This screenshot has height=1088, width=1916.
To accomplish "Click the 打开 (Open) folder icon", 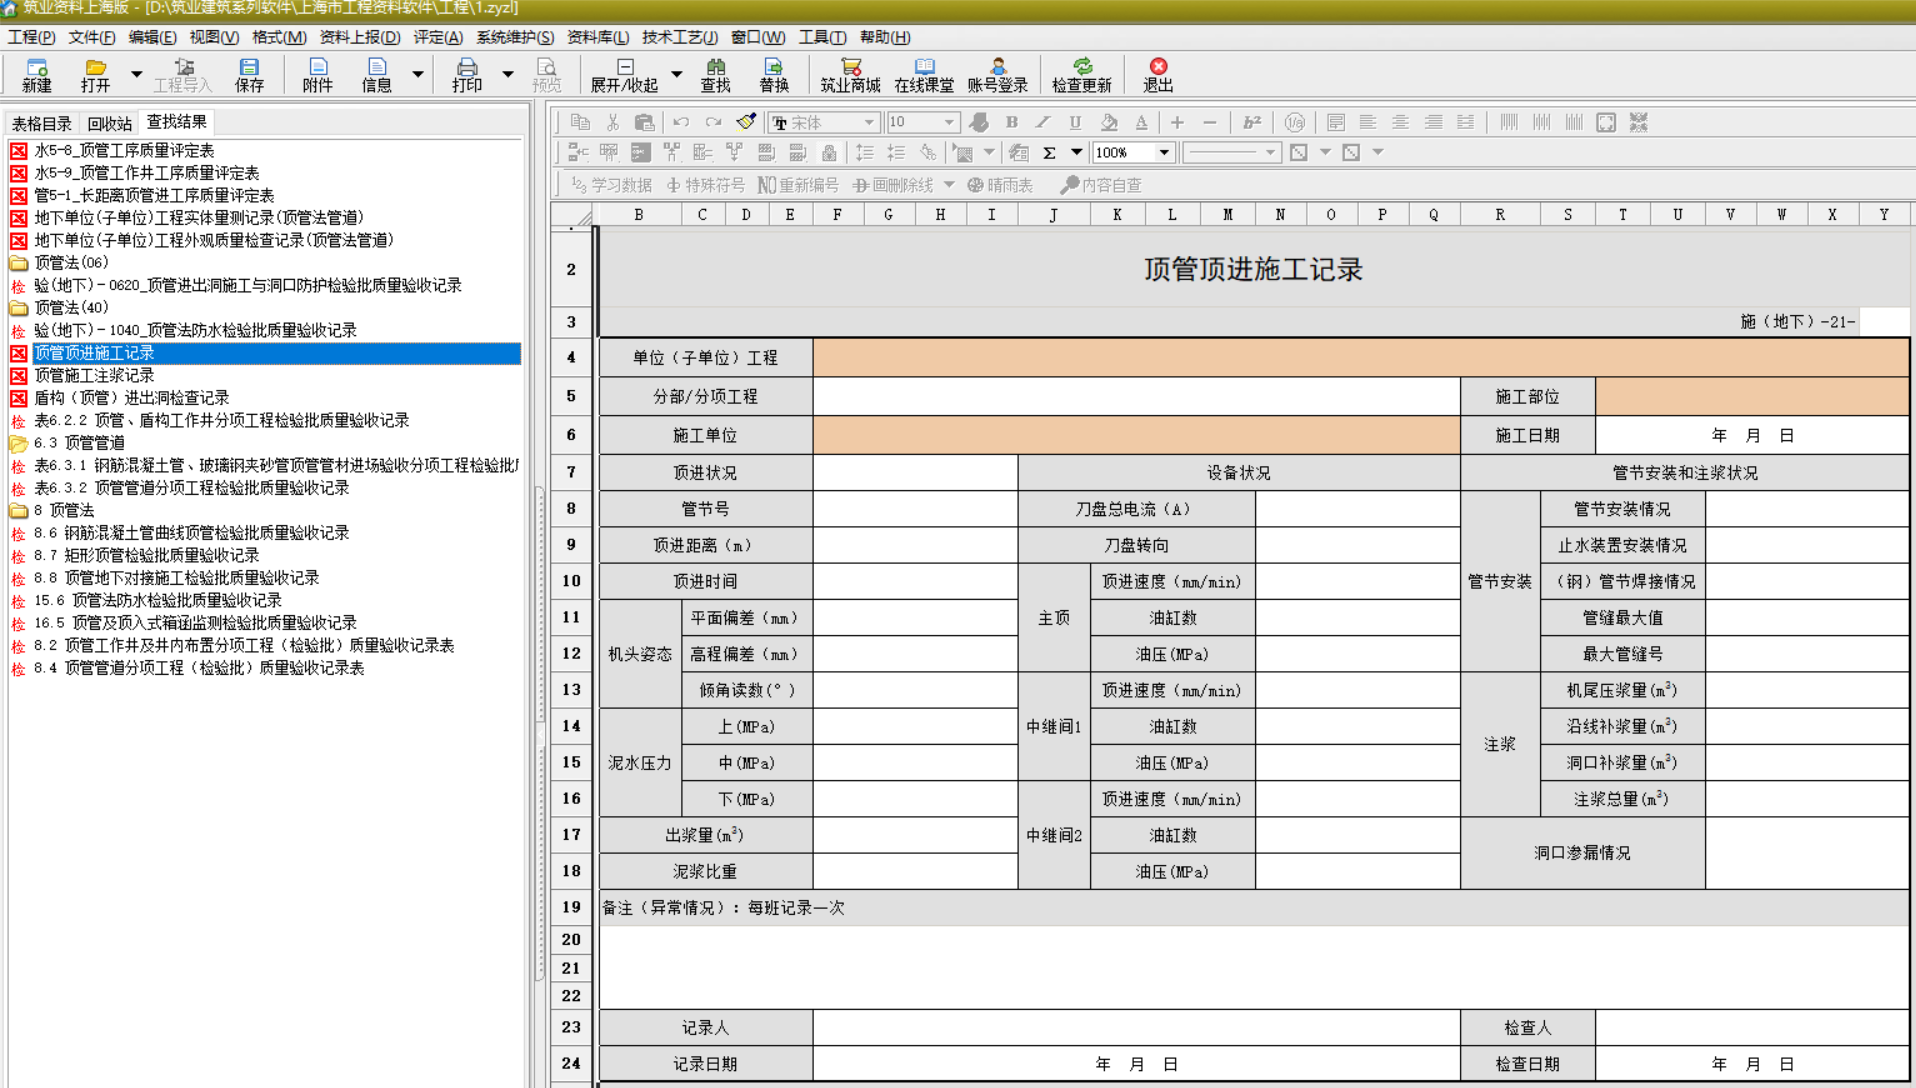I will point(96,75).
